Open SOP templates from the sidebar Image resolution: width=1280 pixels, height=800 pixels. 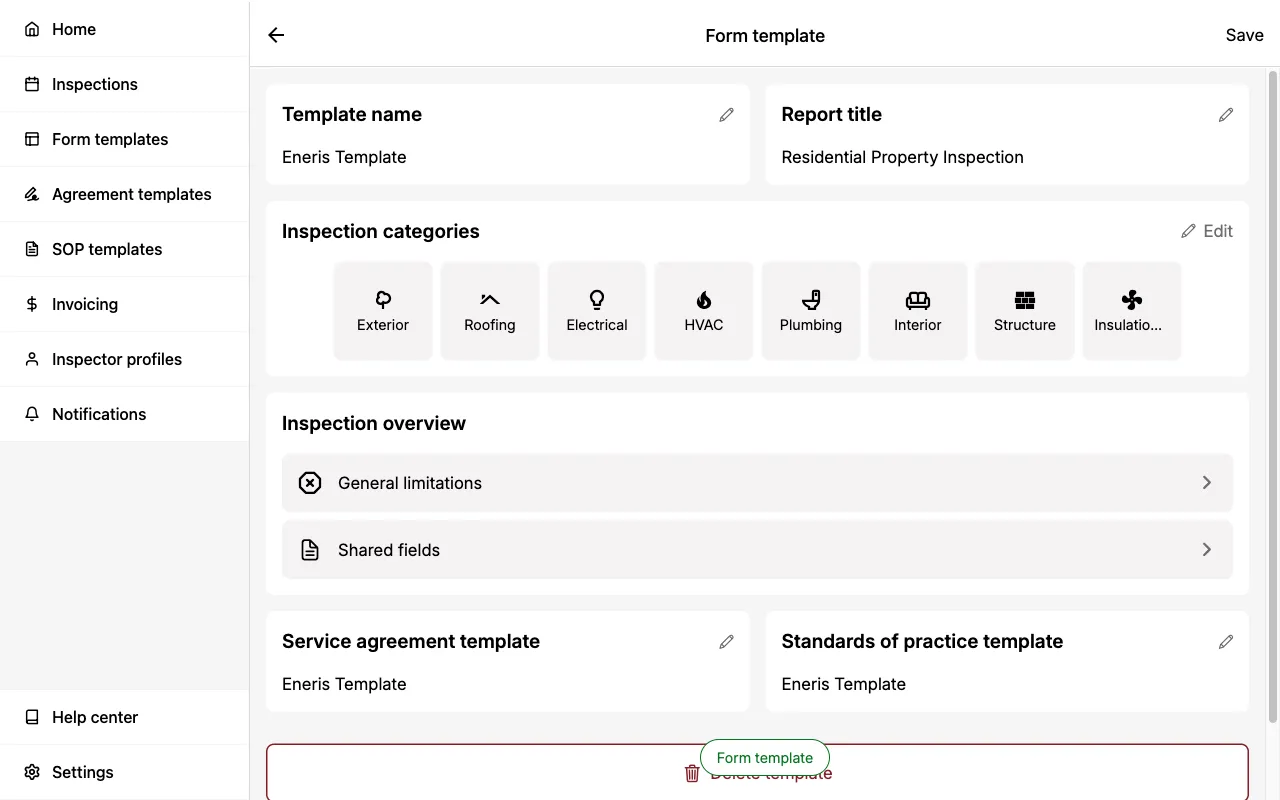pos(107,249)
